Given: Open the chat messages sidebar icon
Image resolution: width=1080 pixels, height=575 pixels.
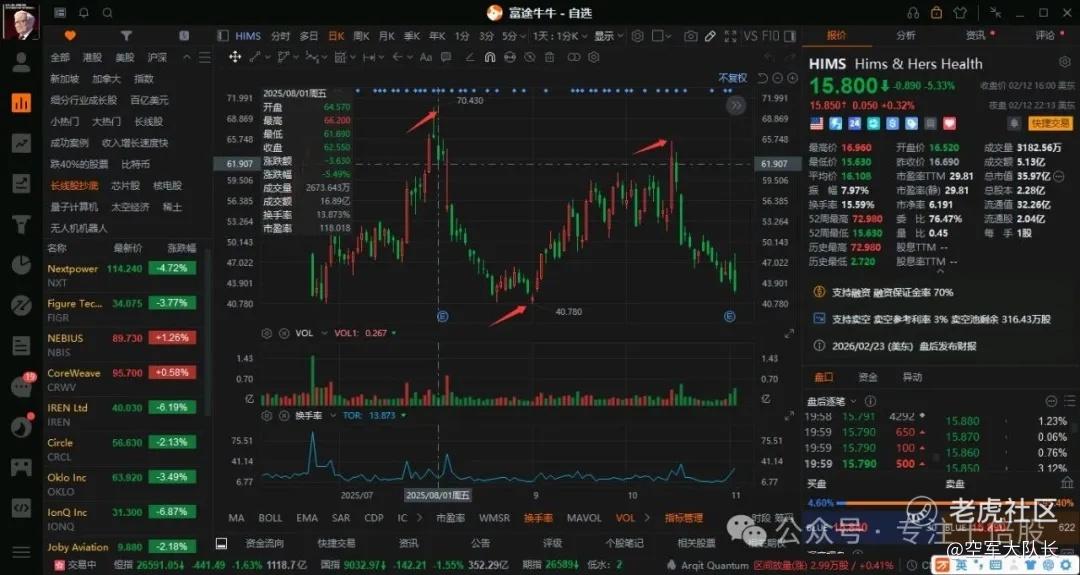Looking at the screenshot, I should (21, 387).
